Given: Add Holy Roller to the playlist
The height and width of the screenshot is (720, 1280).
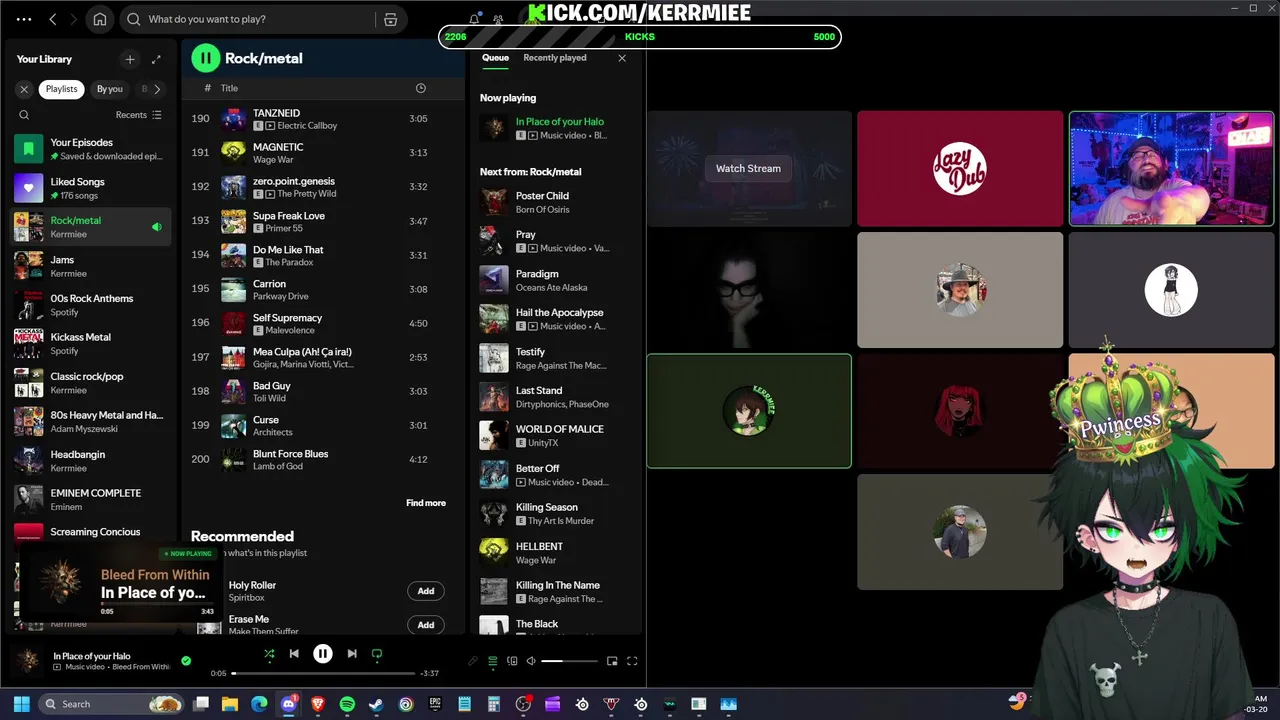Looking at the screenshot, I should (426, 591).
